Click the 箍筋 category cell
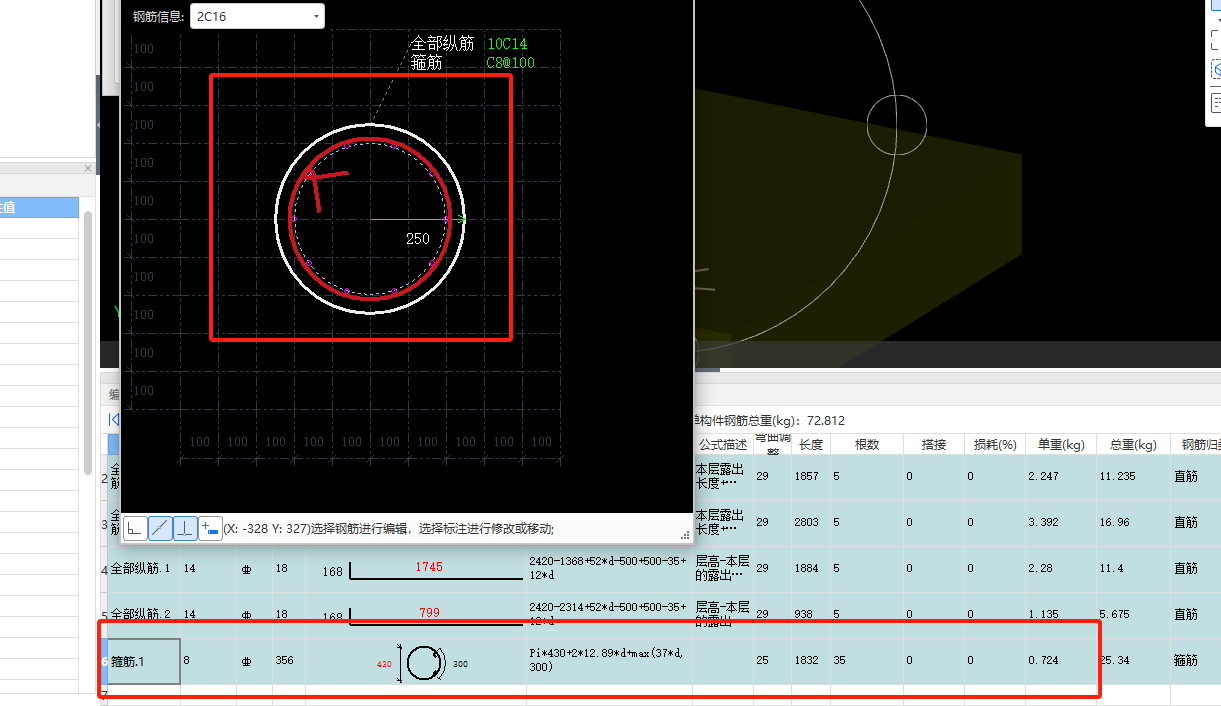 [x=1195, y=661]
